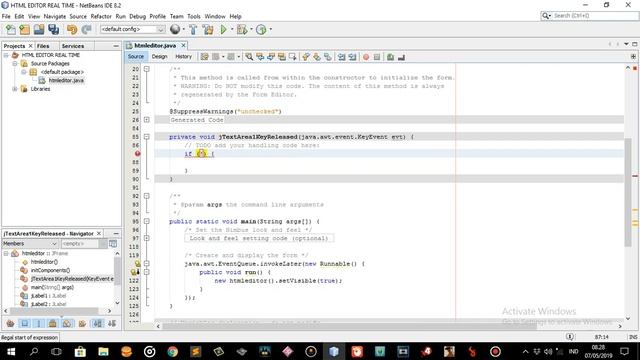The image size is (640, 360).
Task: Toggle Show Non-Public Members in Navigator
Action: click(53, 324)
